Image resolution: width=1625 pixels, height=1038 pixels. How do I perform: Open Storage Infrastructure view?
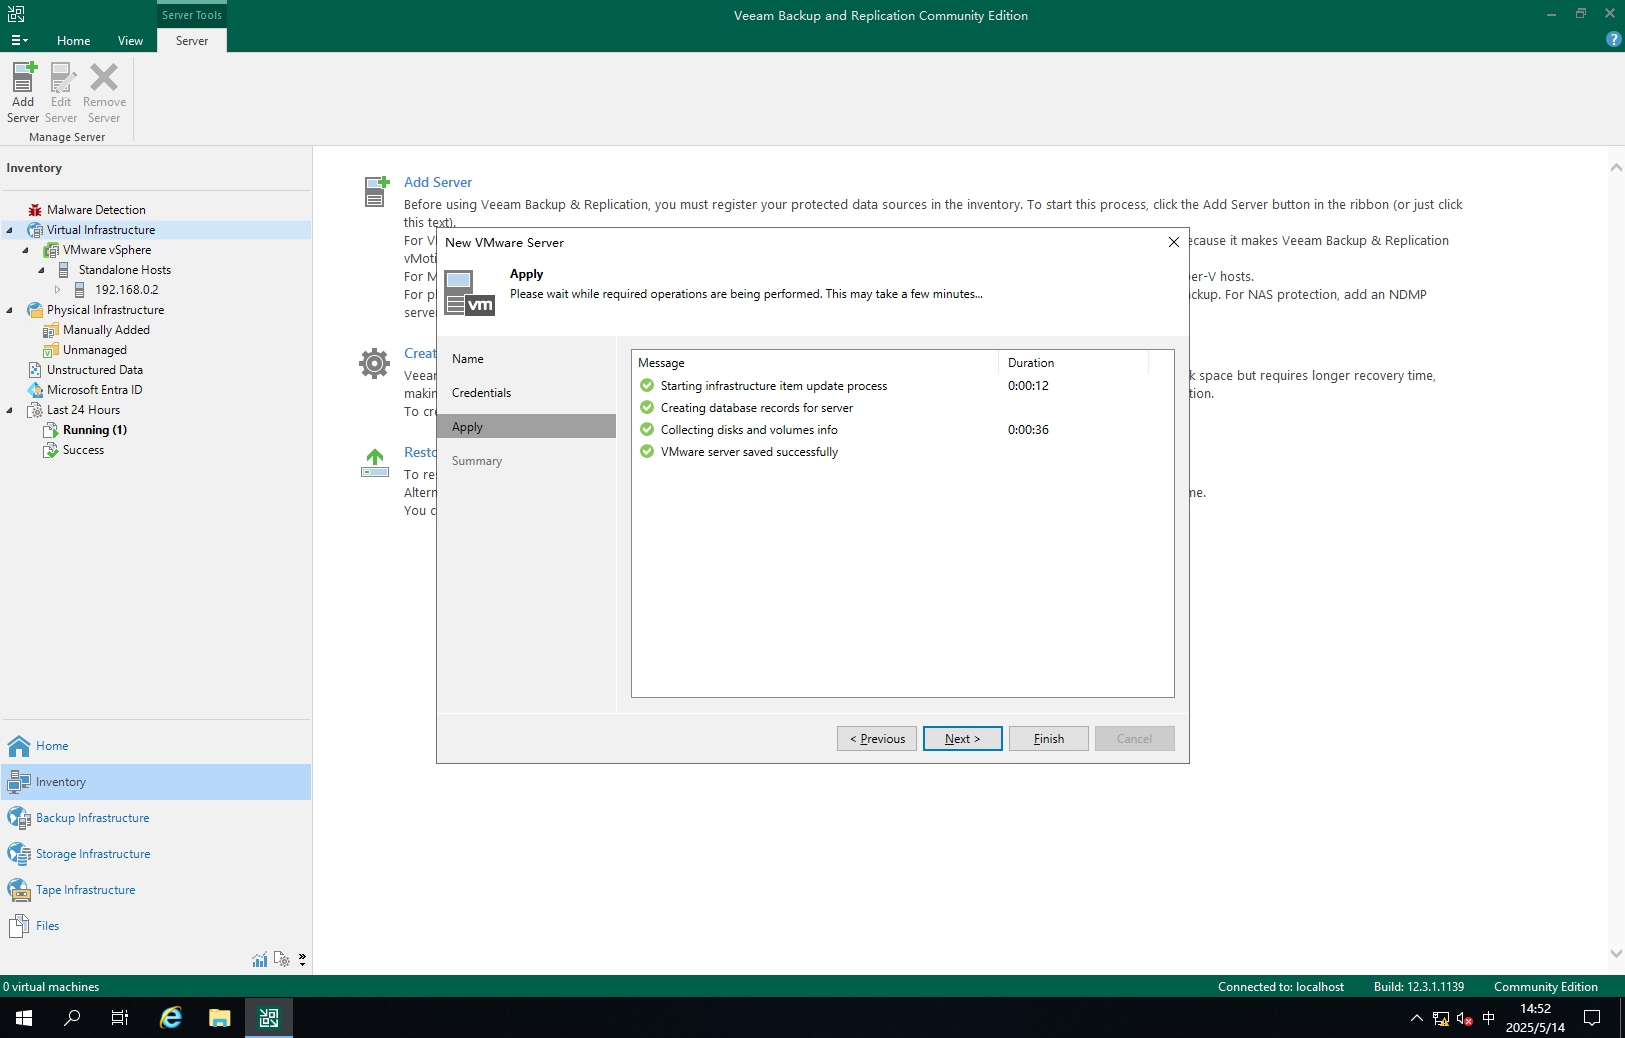coord(92,854)
